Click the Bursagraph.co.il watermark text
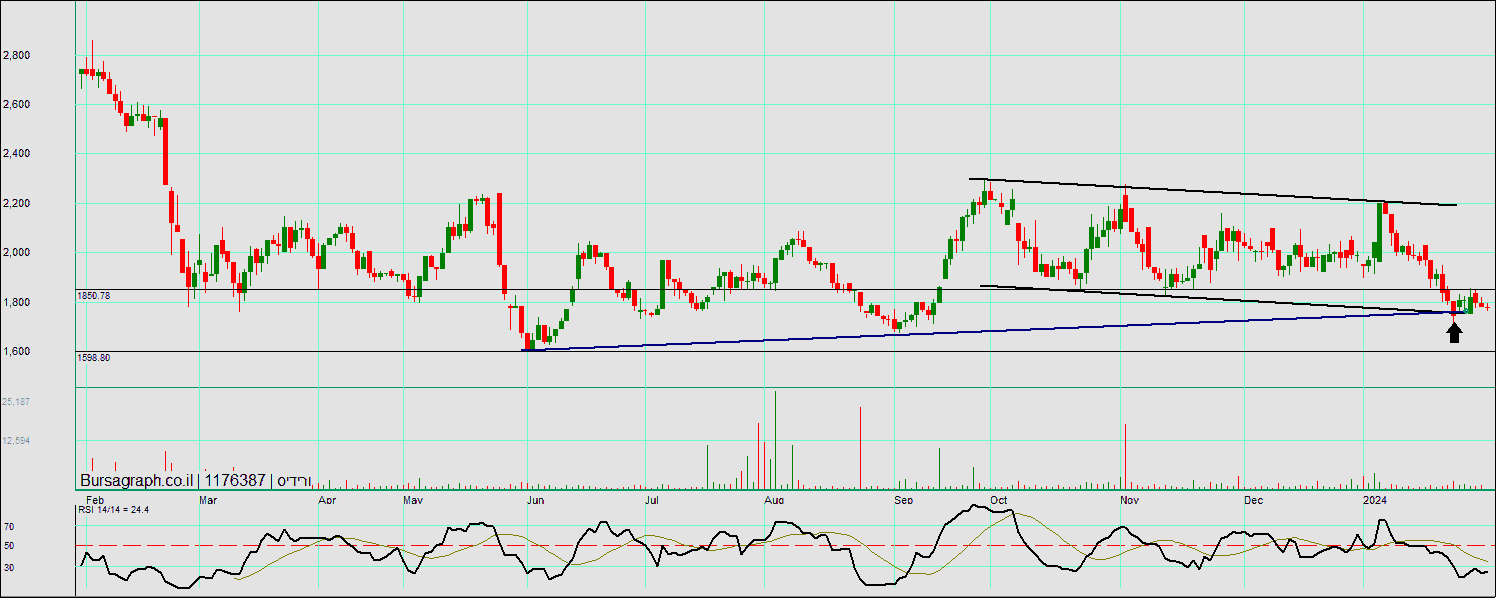This screenshot has width=1496, height=598. pos(137,481)
